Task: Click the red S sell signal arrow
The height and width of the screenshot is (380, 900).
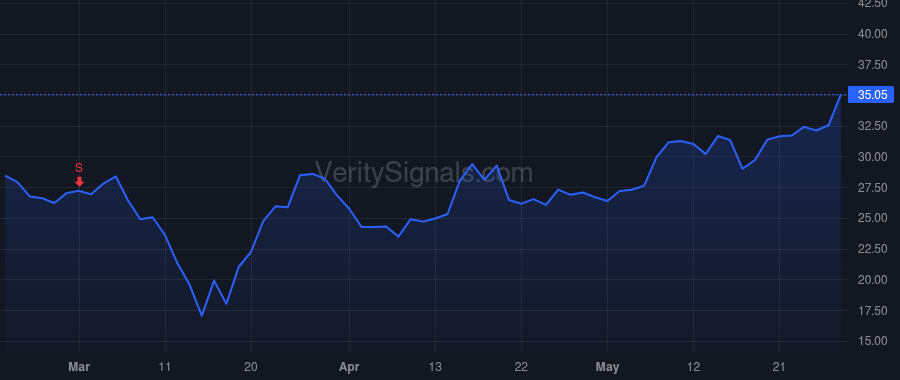Action: (x=79, y=181)
